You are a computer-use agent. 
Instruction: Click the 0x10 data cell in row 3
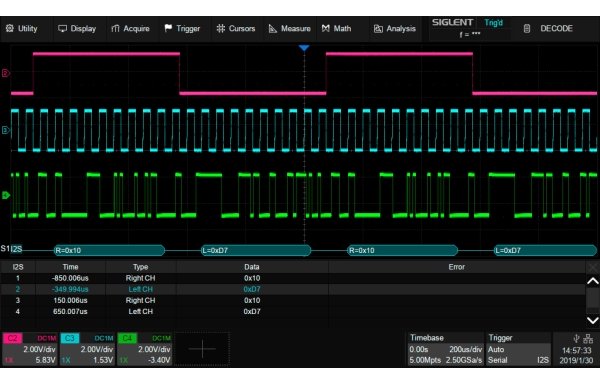252,300
